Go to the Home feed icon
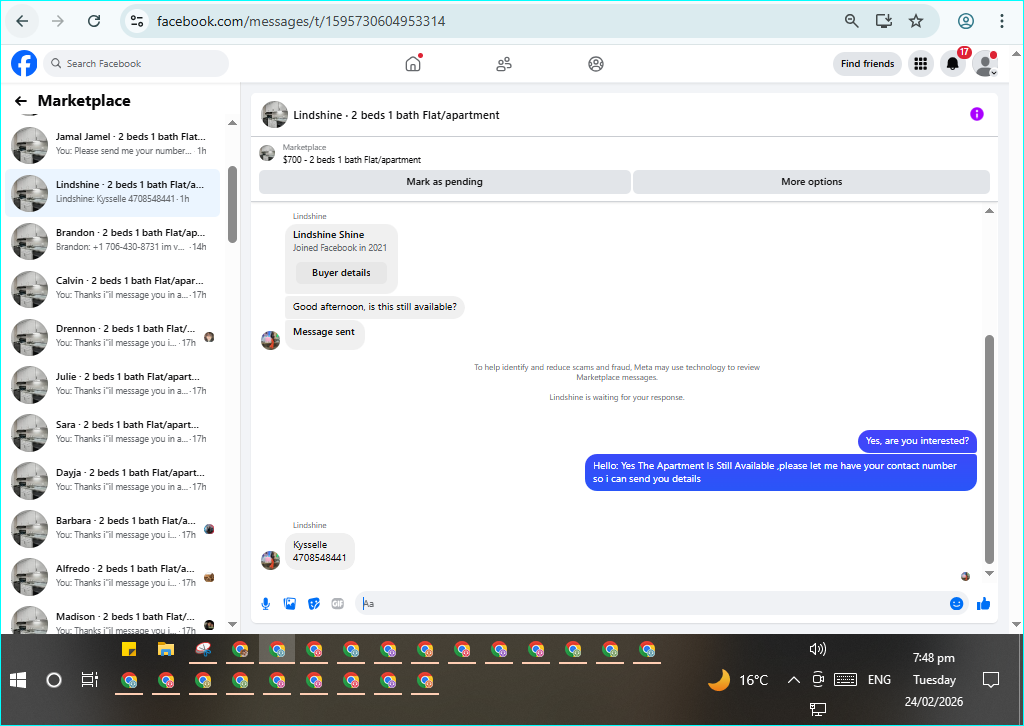 click(x=413, y=63)
